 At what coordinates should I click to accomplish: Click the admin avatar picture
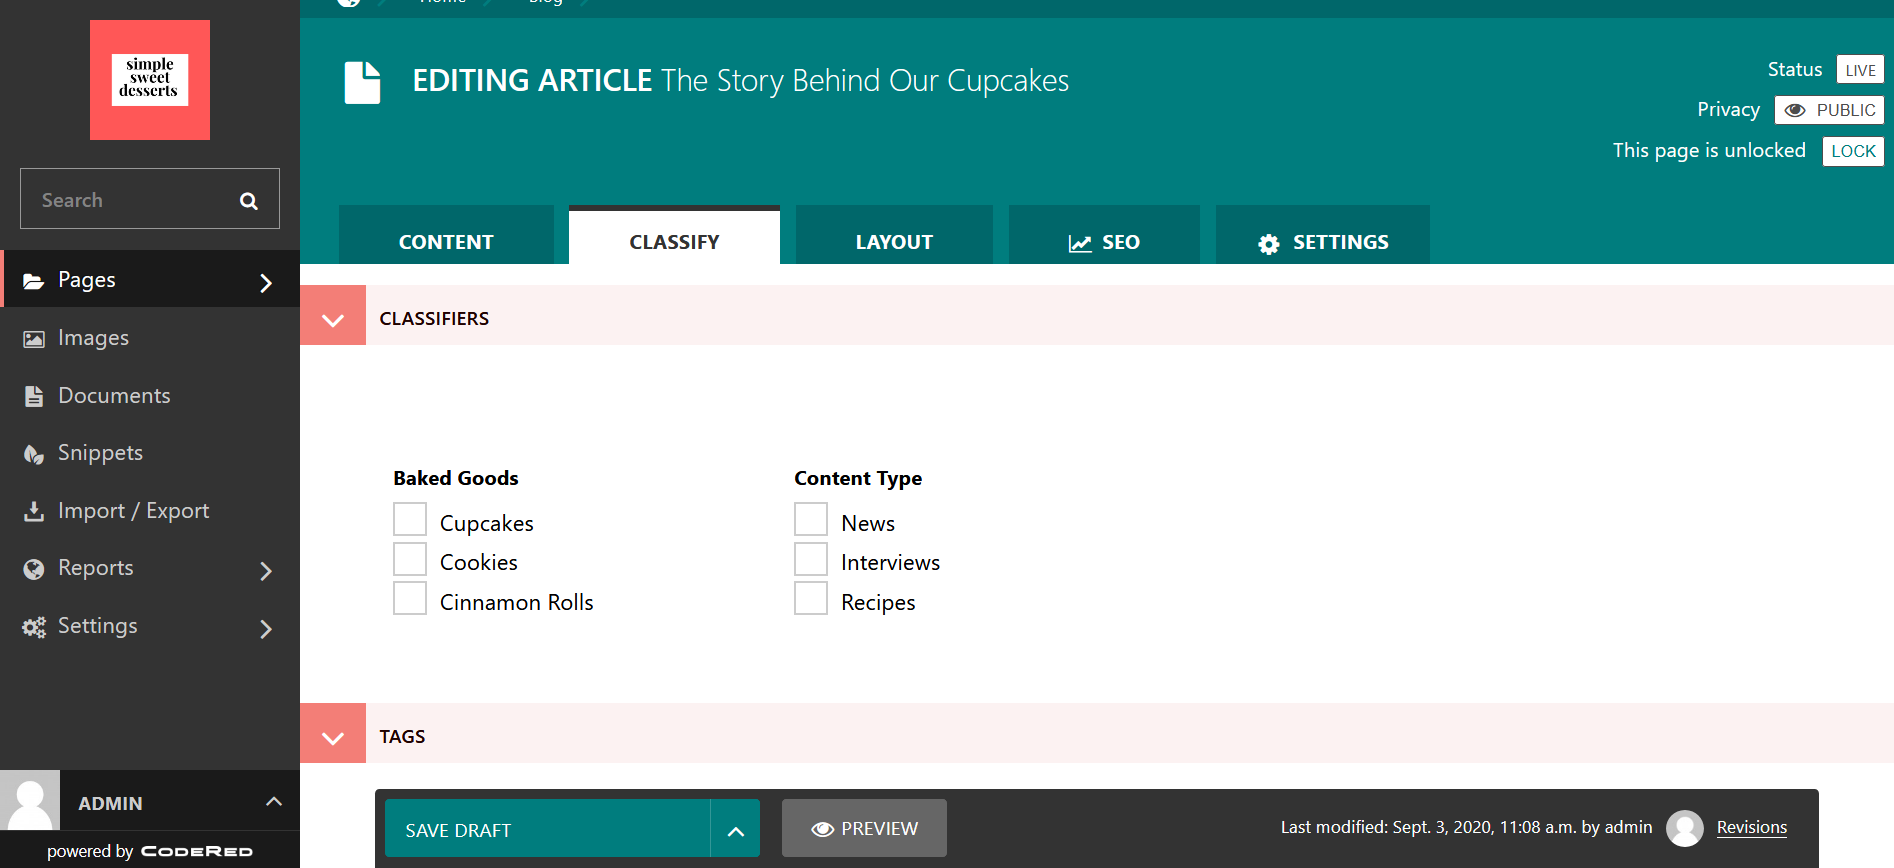(30, 801)
